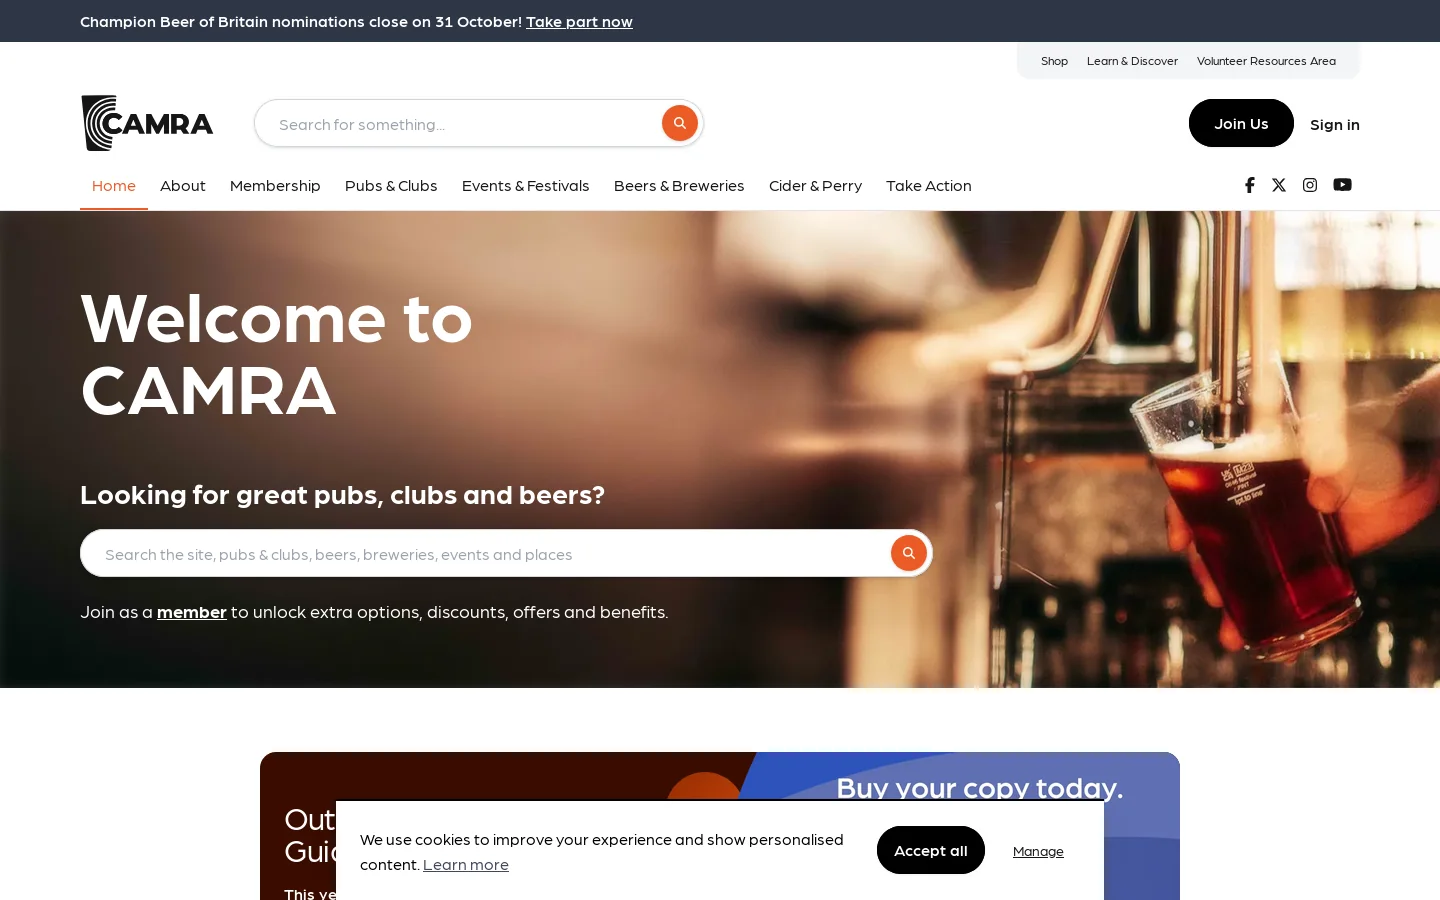
Task: Open the cookie Learn more link
Action: coord(466,864)
